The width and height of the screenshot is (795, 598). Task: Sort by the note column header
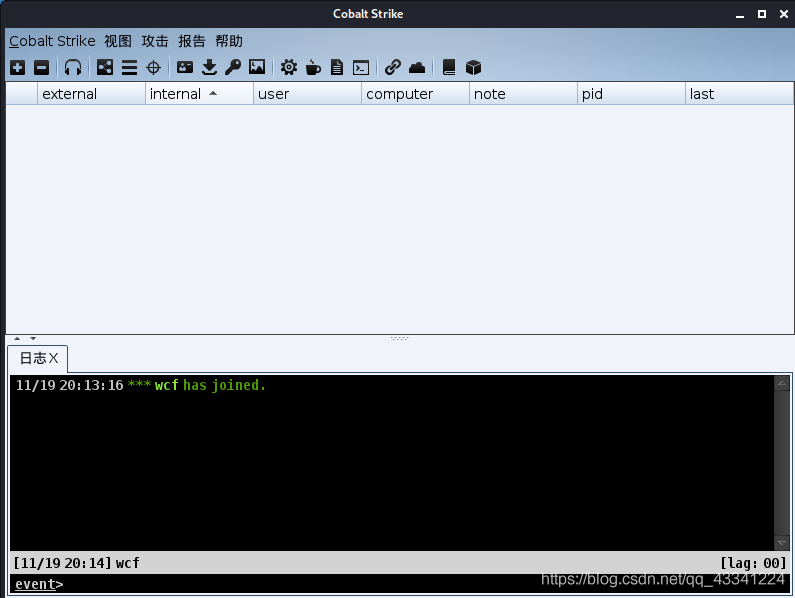pyautogui.click(x=523, y=94)
